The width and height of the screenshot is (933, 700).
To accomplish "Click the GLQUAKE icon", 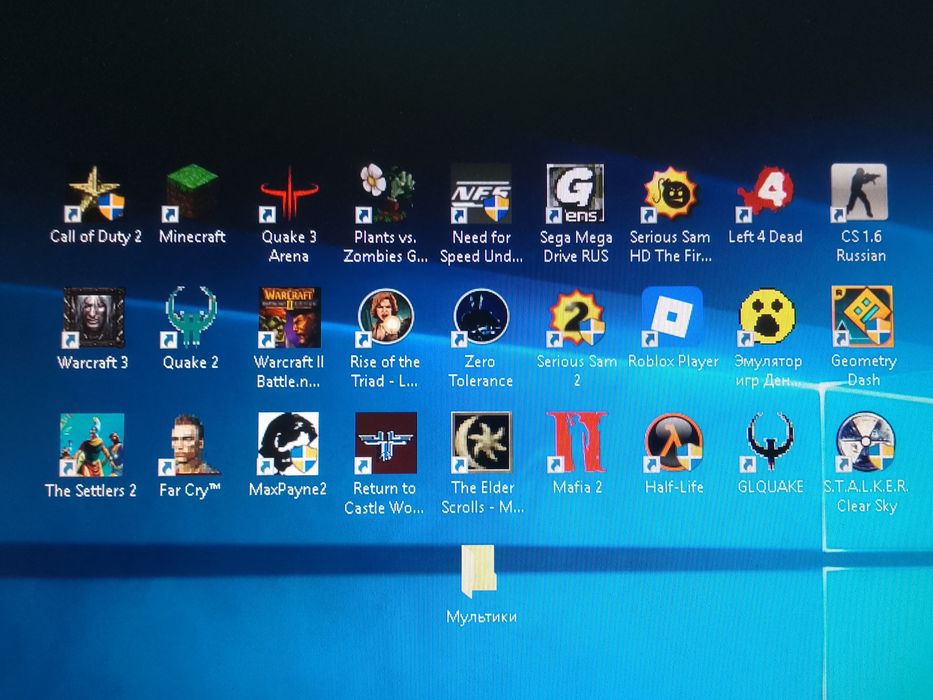I will tap(770, 443).
